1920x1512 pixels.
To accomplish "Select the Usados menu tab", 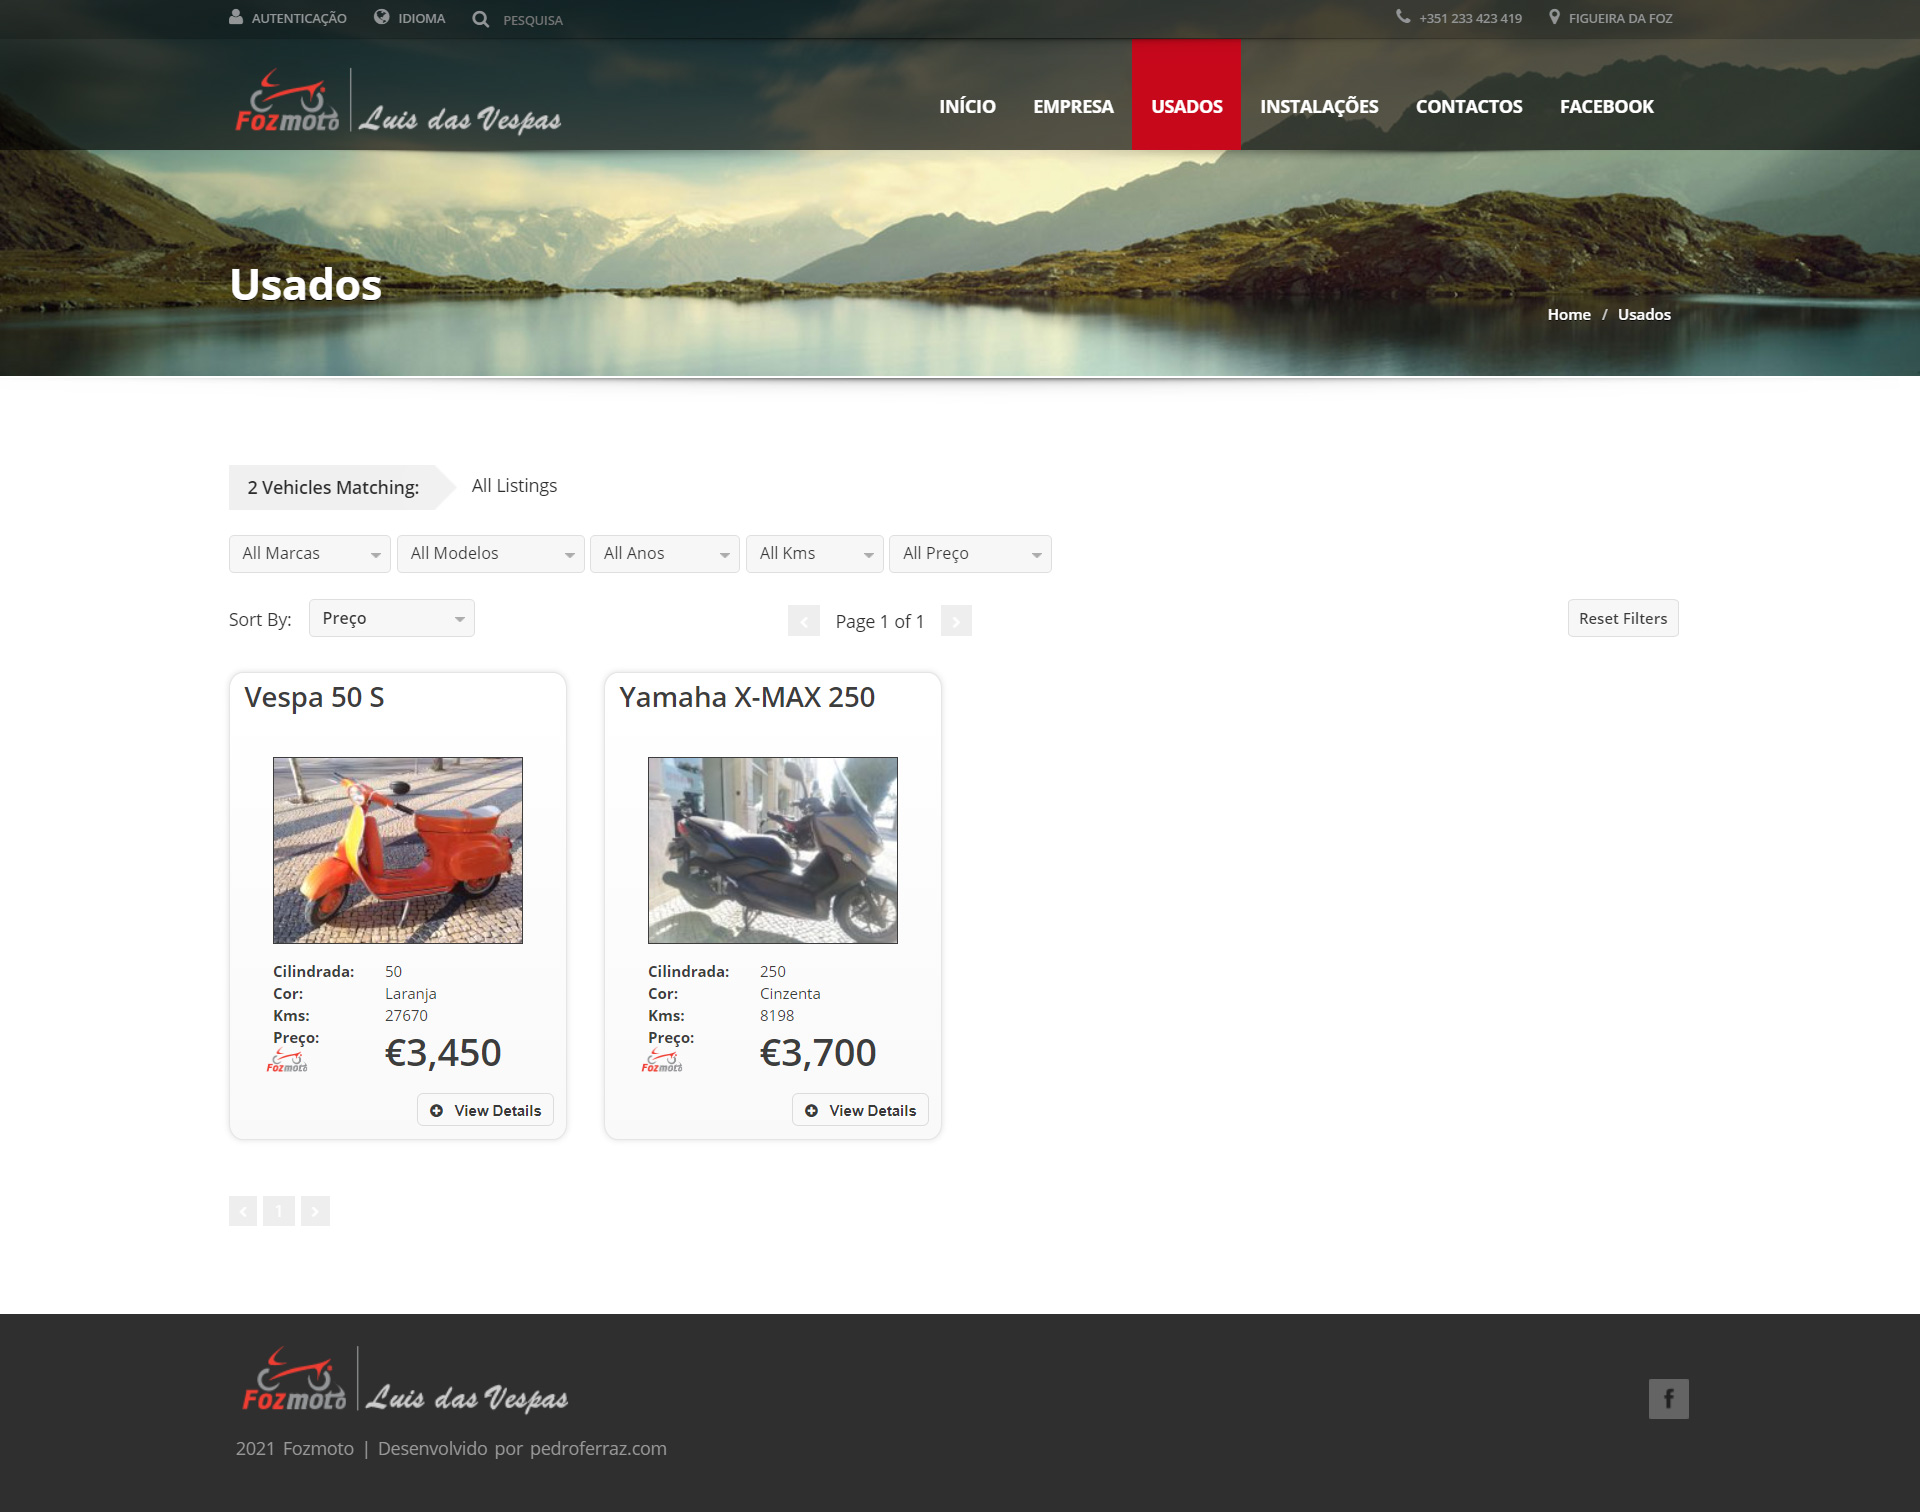I will click(1186, 95).
